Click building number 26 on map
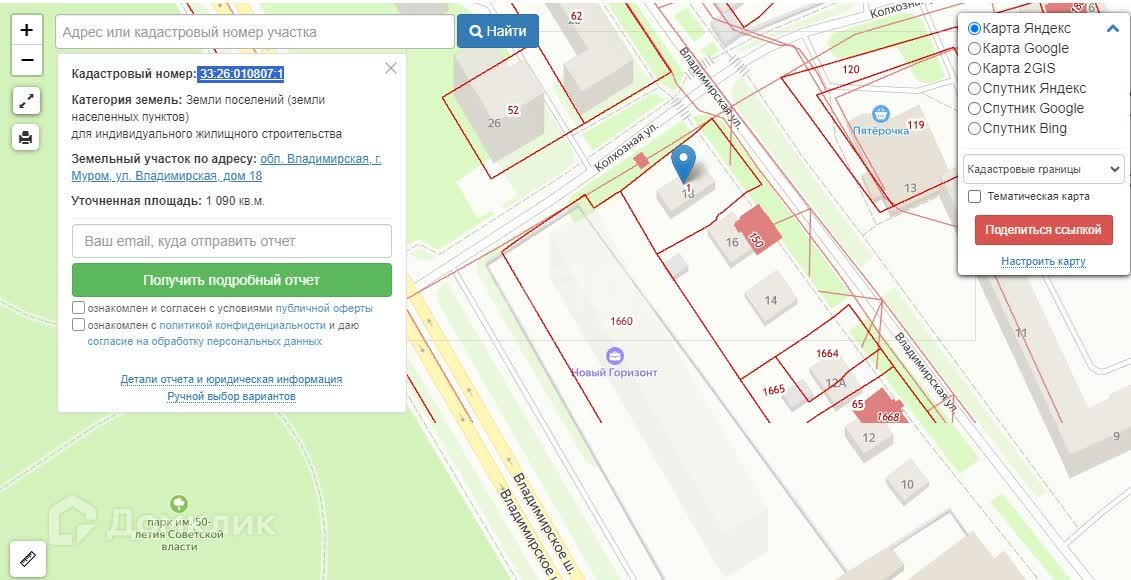 point(494,123)
